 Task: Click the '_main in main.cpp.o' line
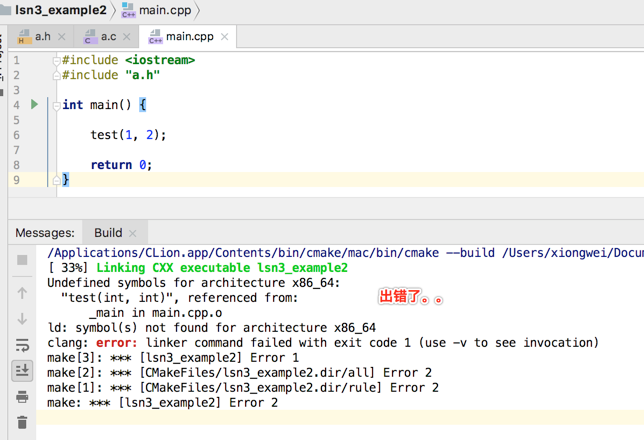[x=155, y=313]
